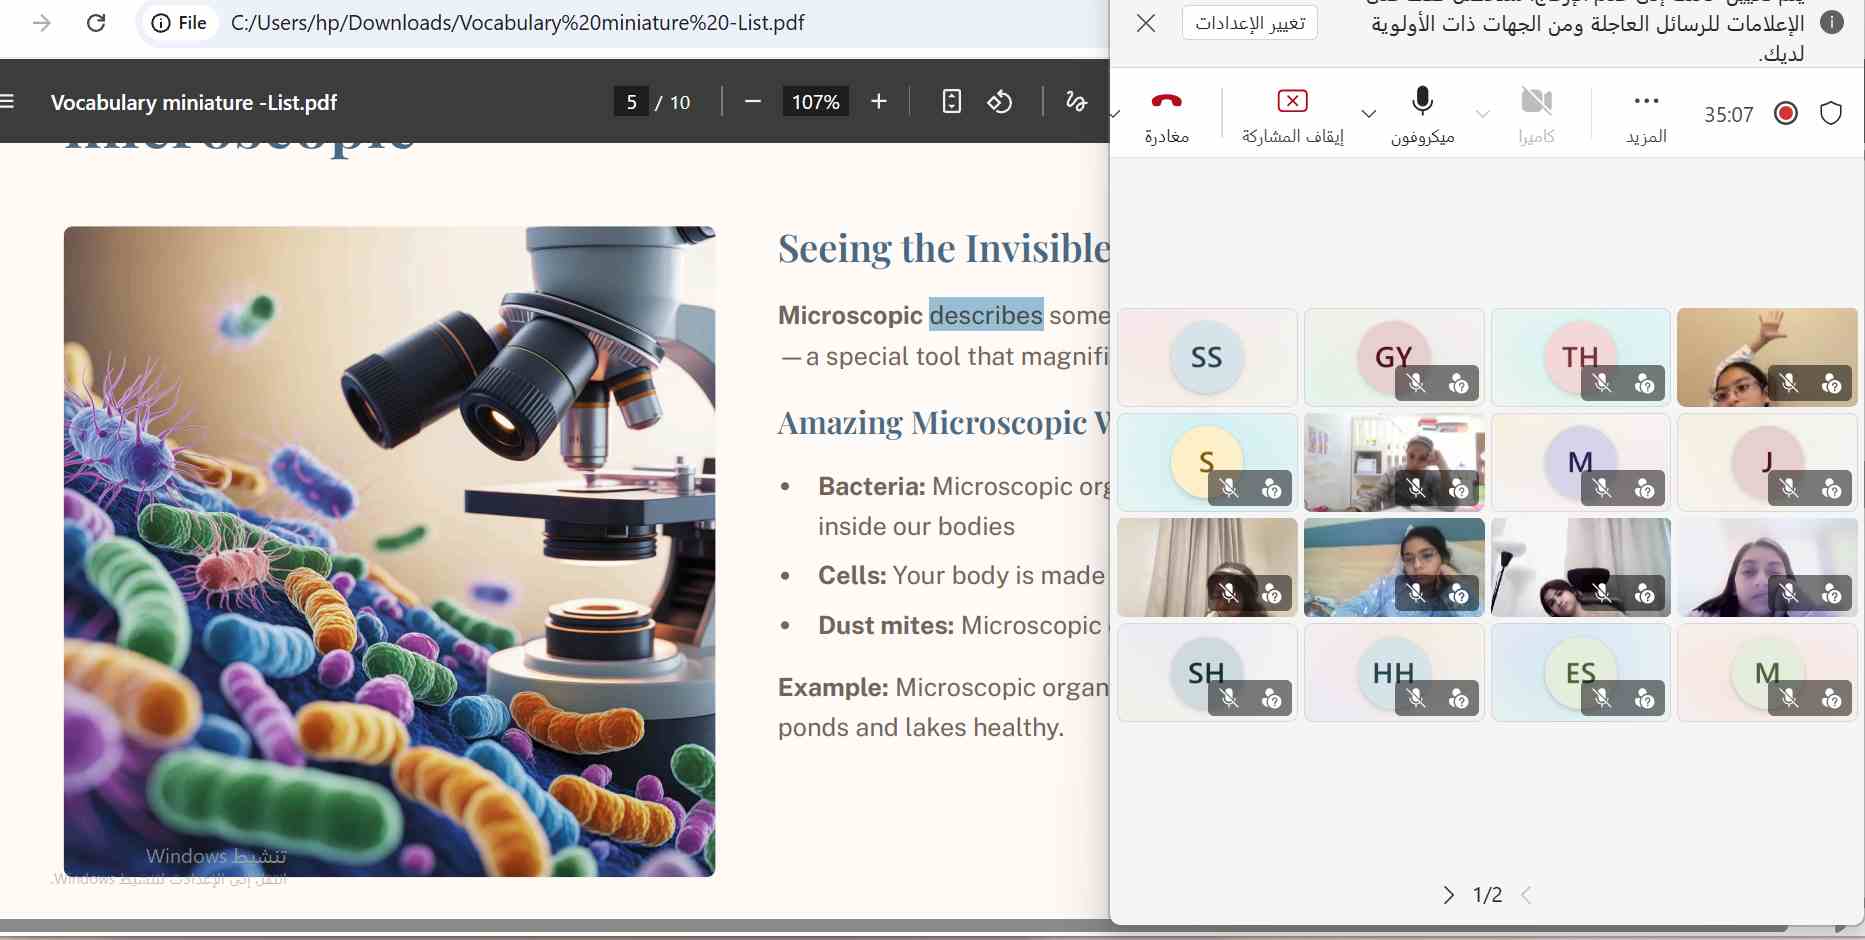Click the PDF page number field

631,102
